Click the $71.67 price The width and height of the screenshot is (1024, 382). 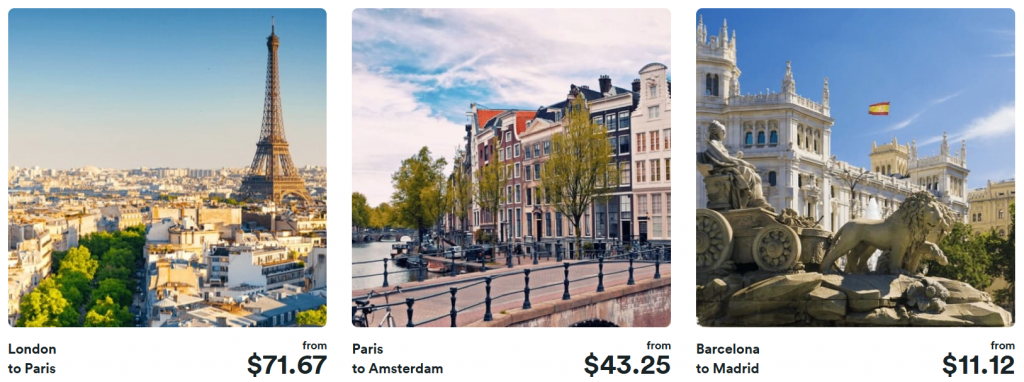[287, 365]
